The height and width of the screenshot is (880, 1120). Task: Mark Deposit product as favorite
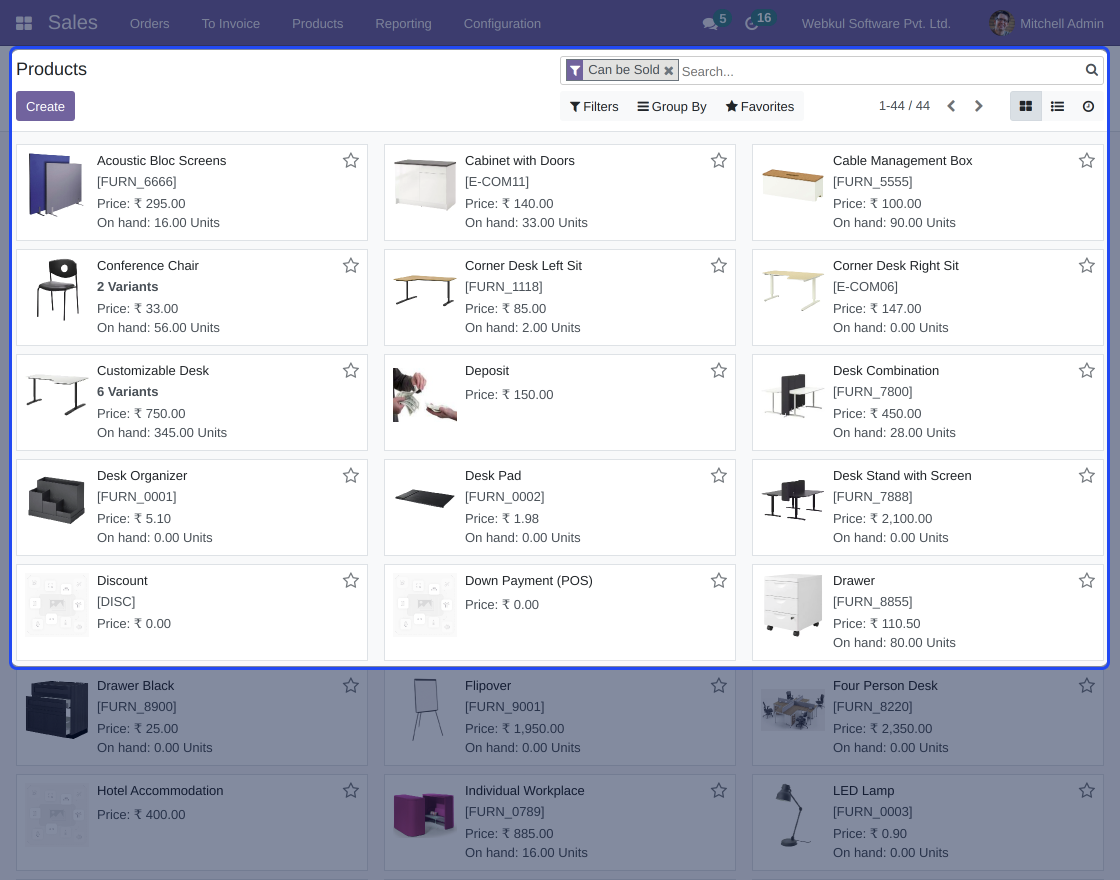tap(719, 371)
